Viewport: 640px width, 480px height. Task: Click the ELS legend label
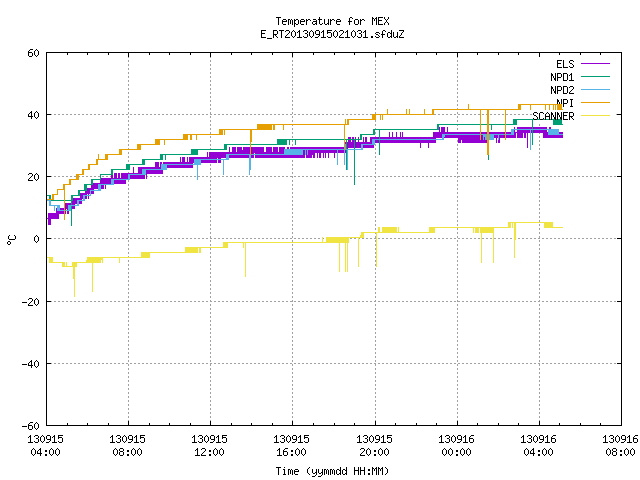565,64
